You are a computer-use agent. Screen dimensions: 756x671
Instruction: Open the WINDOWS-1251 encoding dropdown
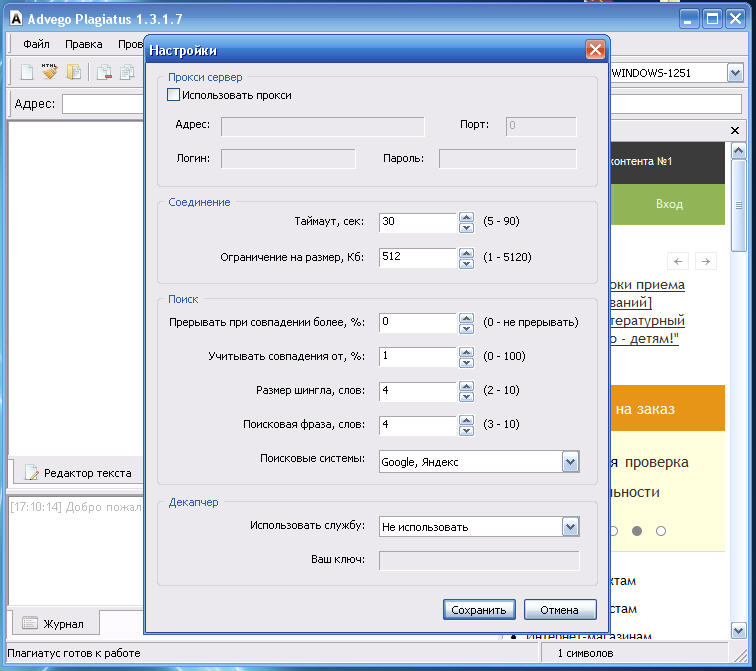735,73
